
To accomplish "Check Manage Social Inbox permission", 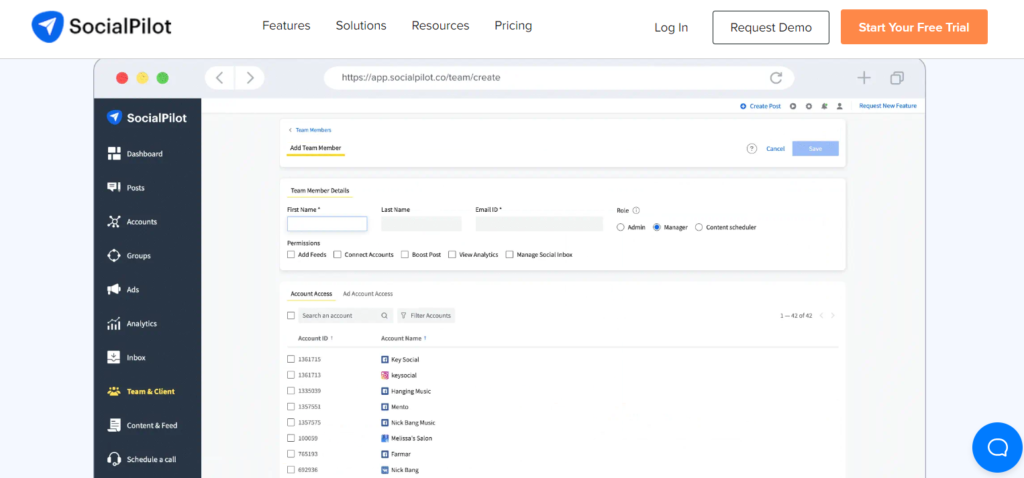I will (509, 255).
